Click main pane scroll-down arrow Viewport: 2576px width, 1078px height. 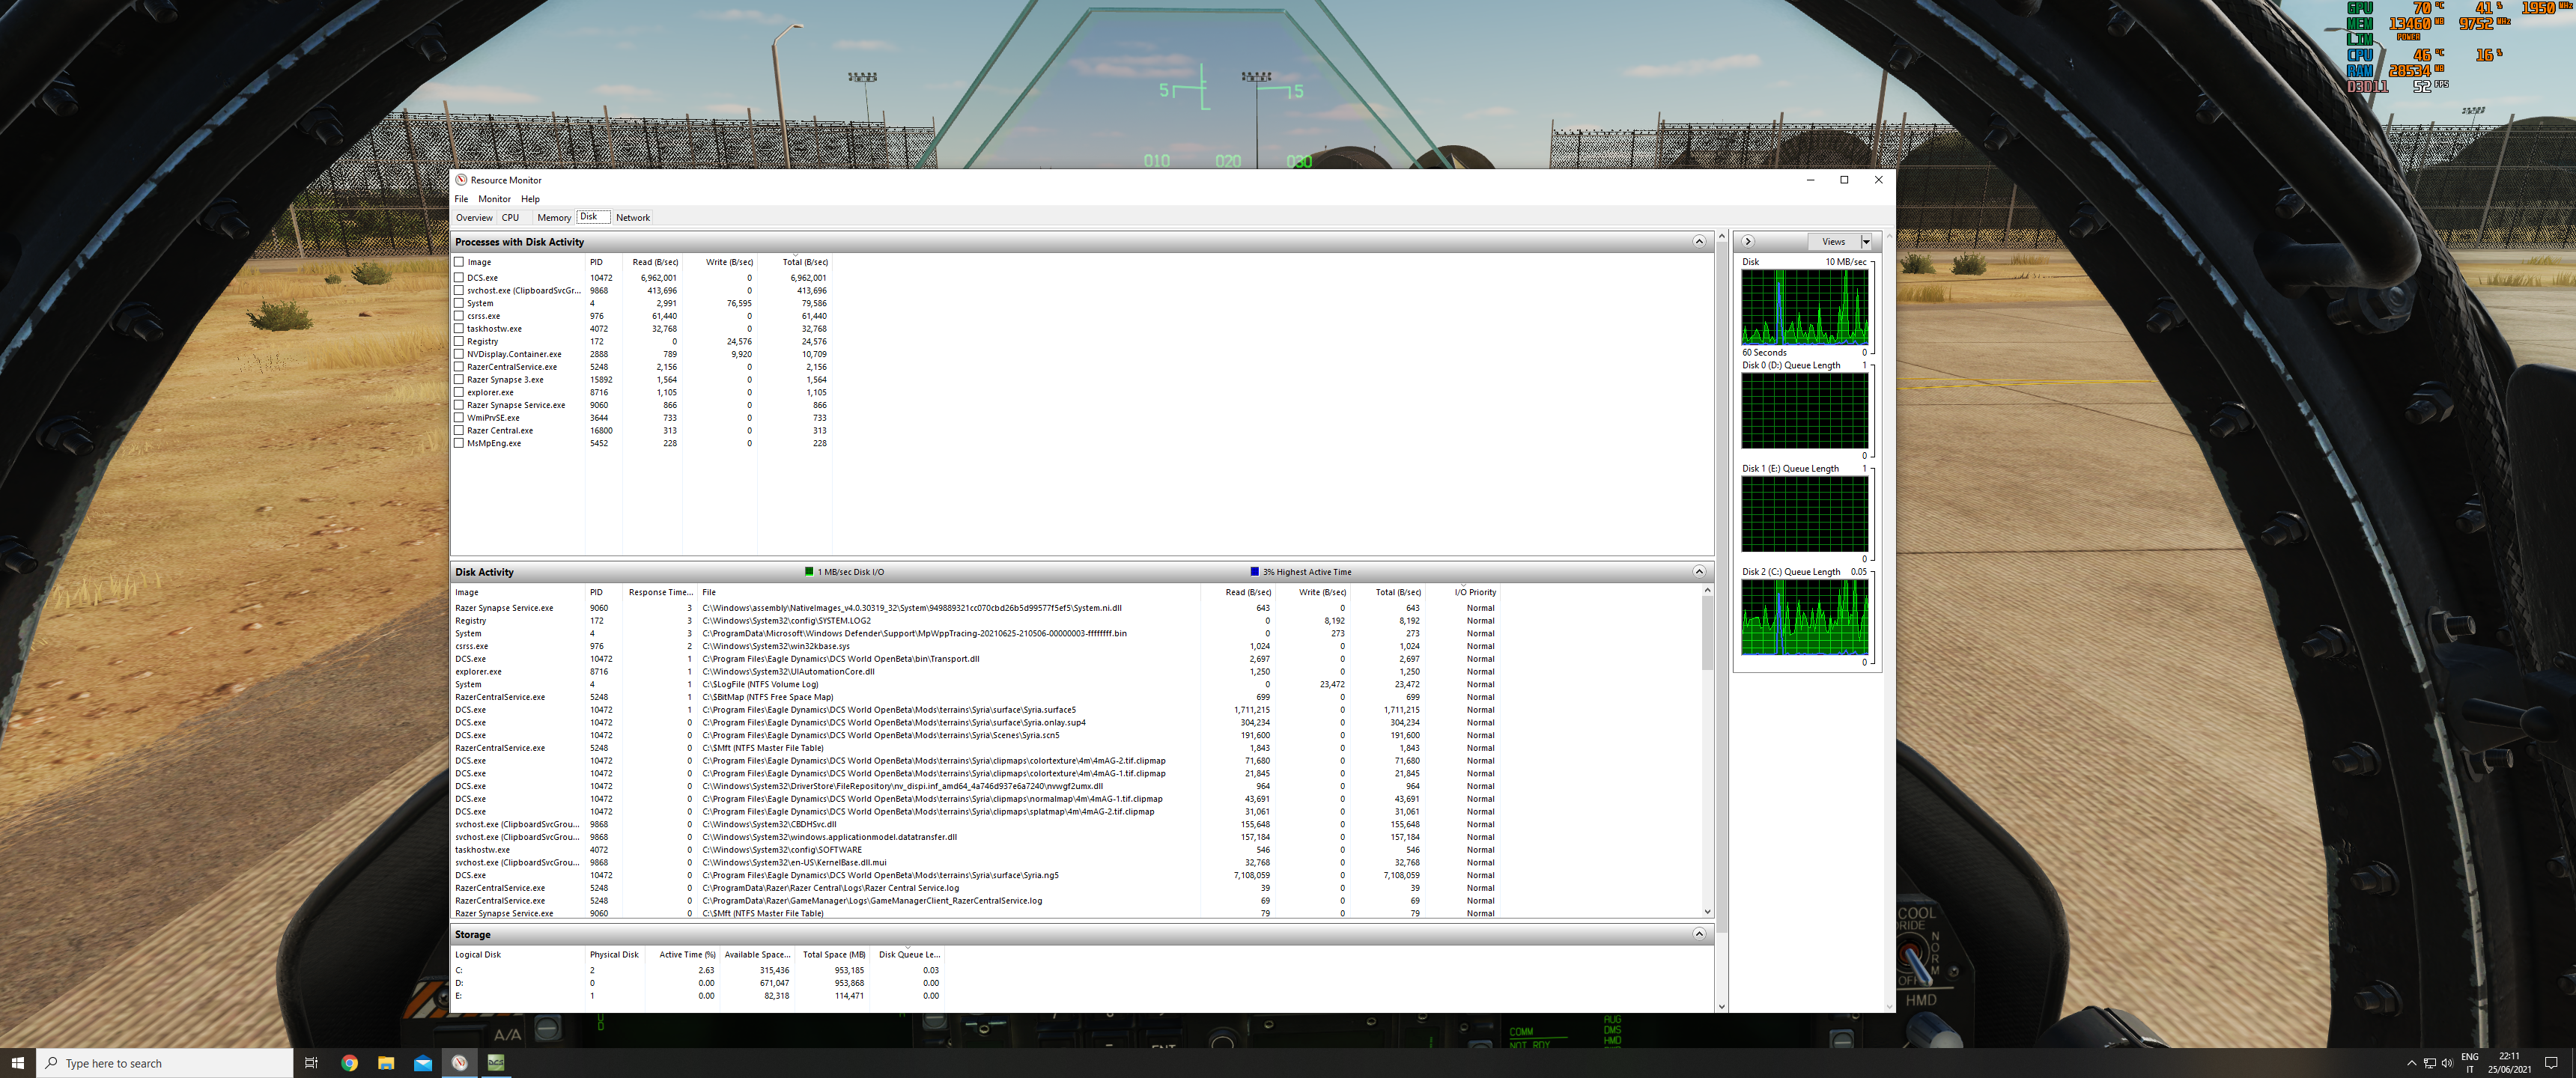click(1721, 1006)
